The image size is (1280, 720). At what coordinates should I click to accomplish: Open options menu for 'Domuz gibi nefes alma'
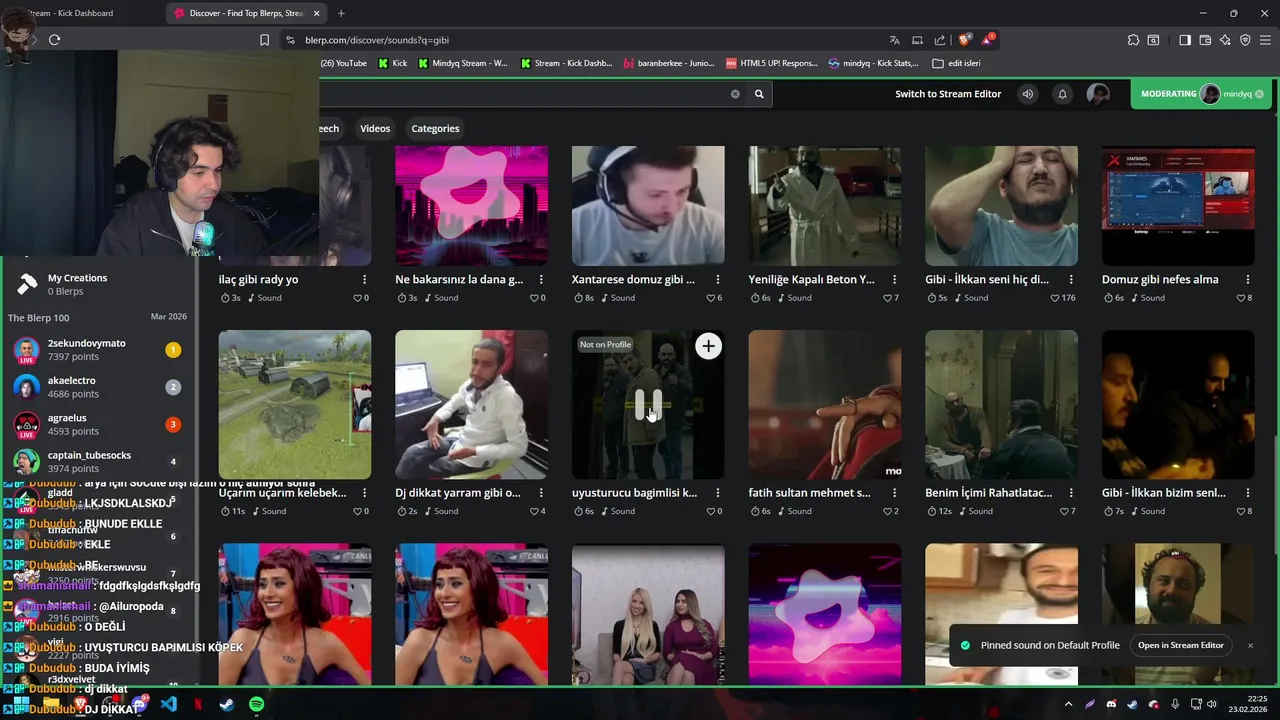pyautogui.click(x=1248, y=280)
